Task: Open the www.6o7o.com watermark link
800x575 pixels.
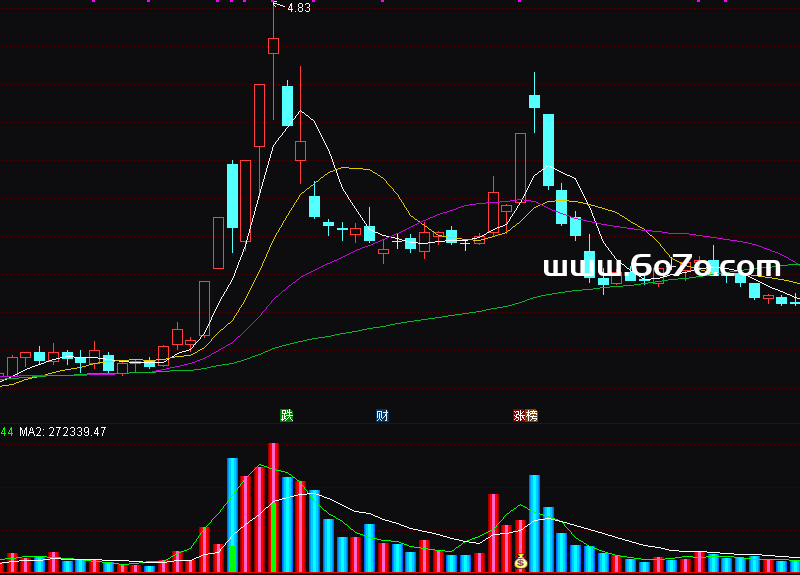Action: [x=661, y=267]
